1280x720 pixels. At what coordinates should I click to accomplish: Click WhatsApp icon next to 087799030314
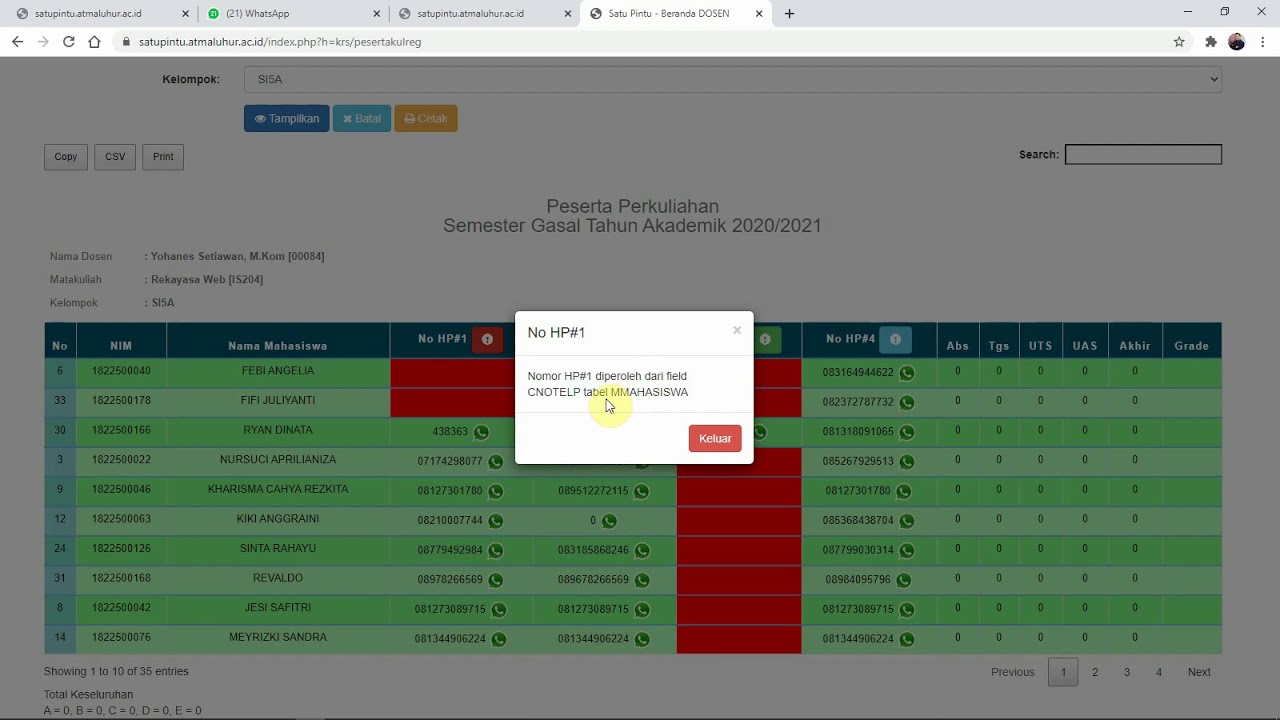tap(906, 551)
